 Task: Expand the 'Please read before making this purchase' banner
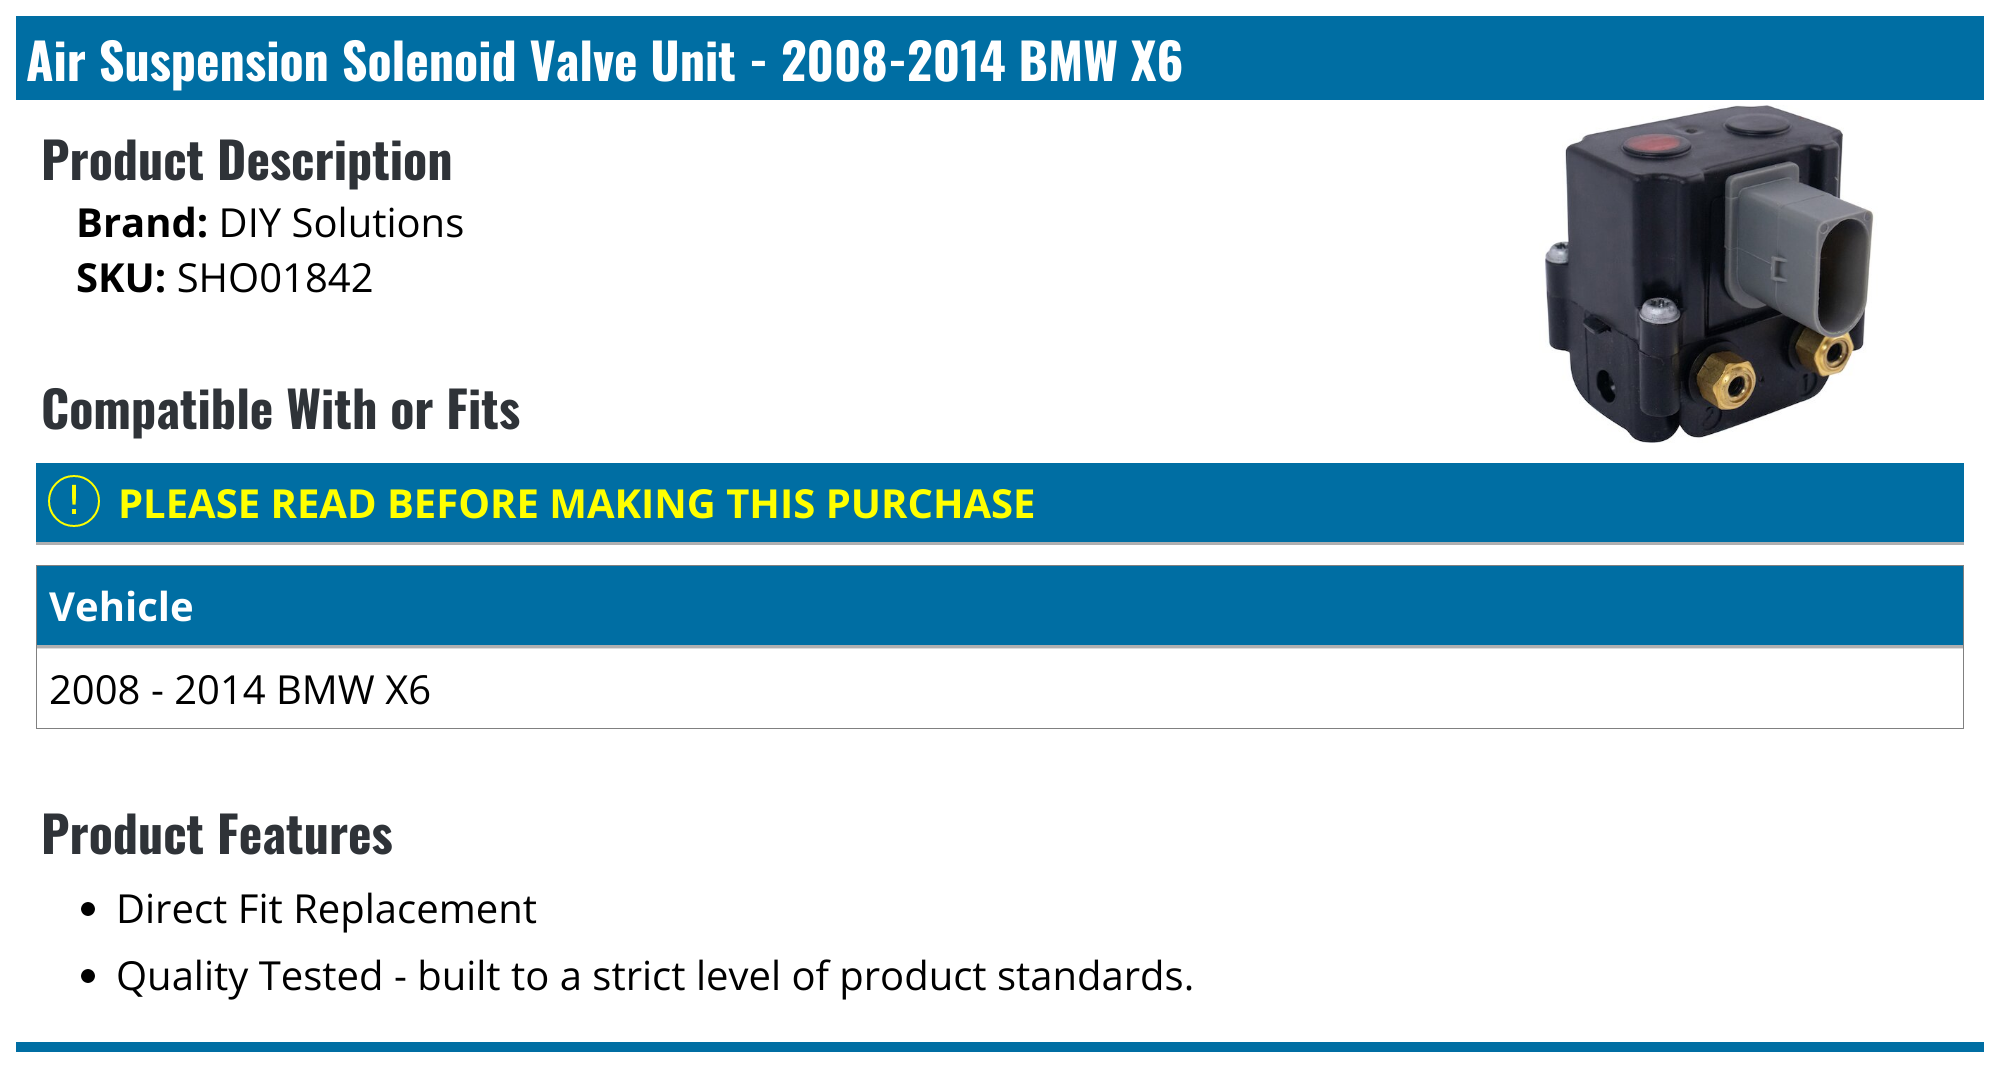[576, 504]
